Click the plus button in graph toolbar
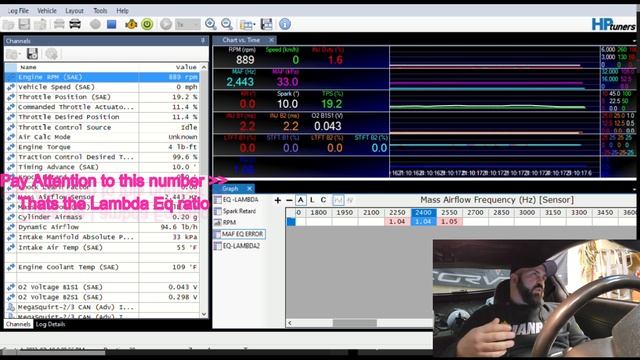The image size is (640, 360). [x=278, y=200]
